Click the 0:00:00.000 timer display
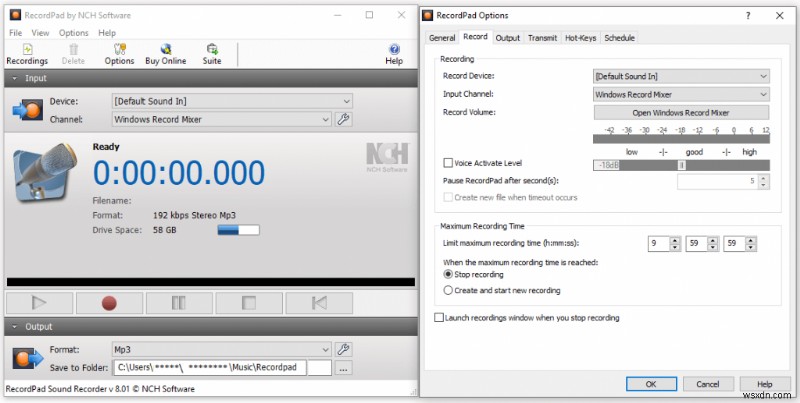Viewport: 800px width, 403px height. 179,172
